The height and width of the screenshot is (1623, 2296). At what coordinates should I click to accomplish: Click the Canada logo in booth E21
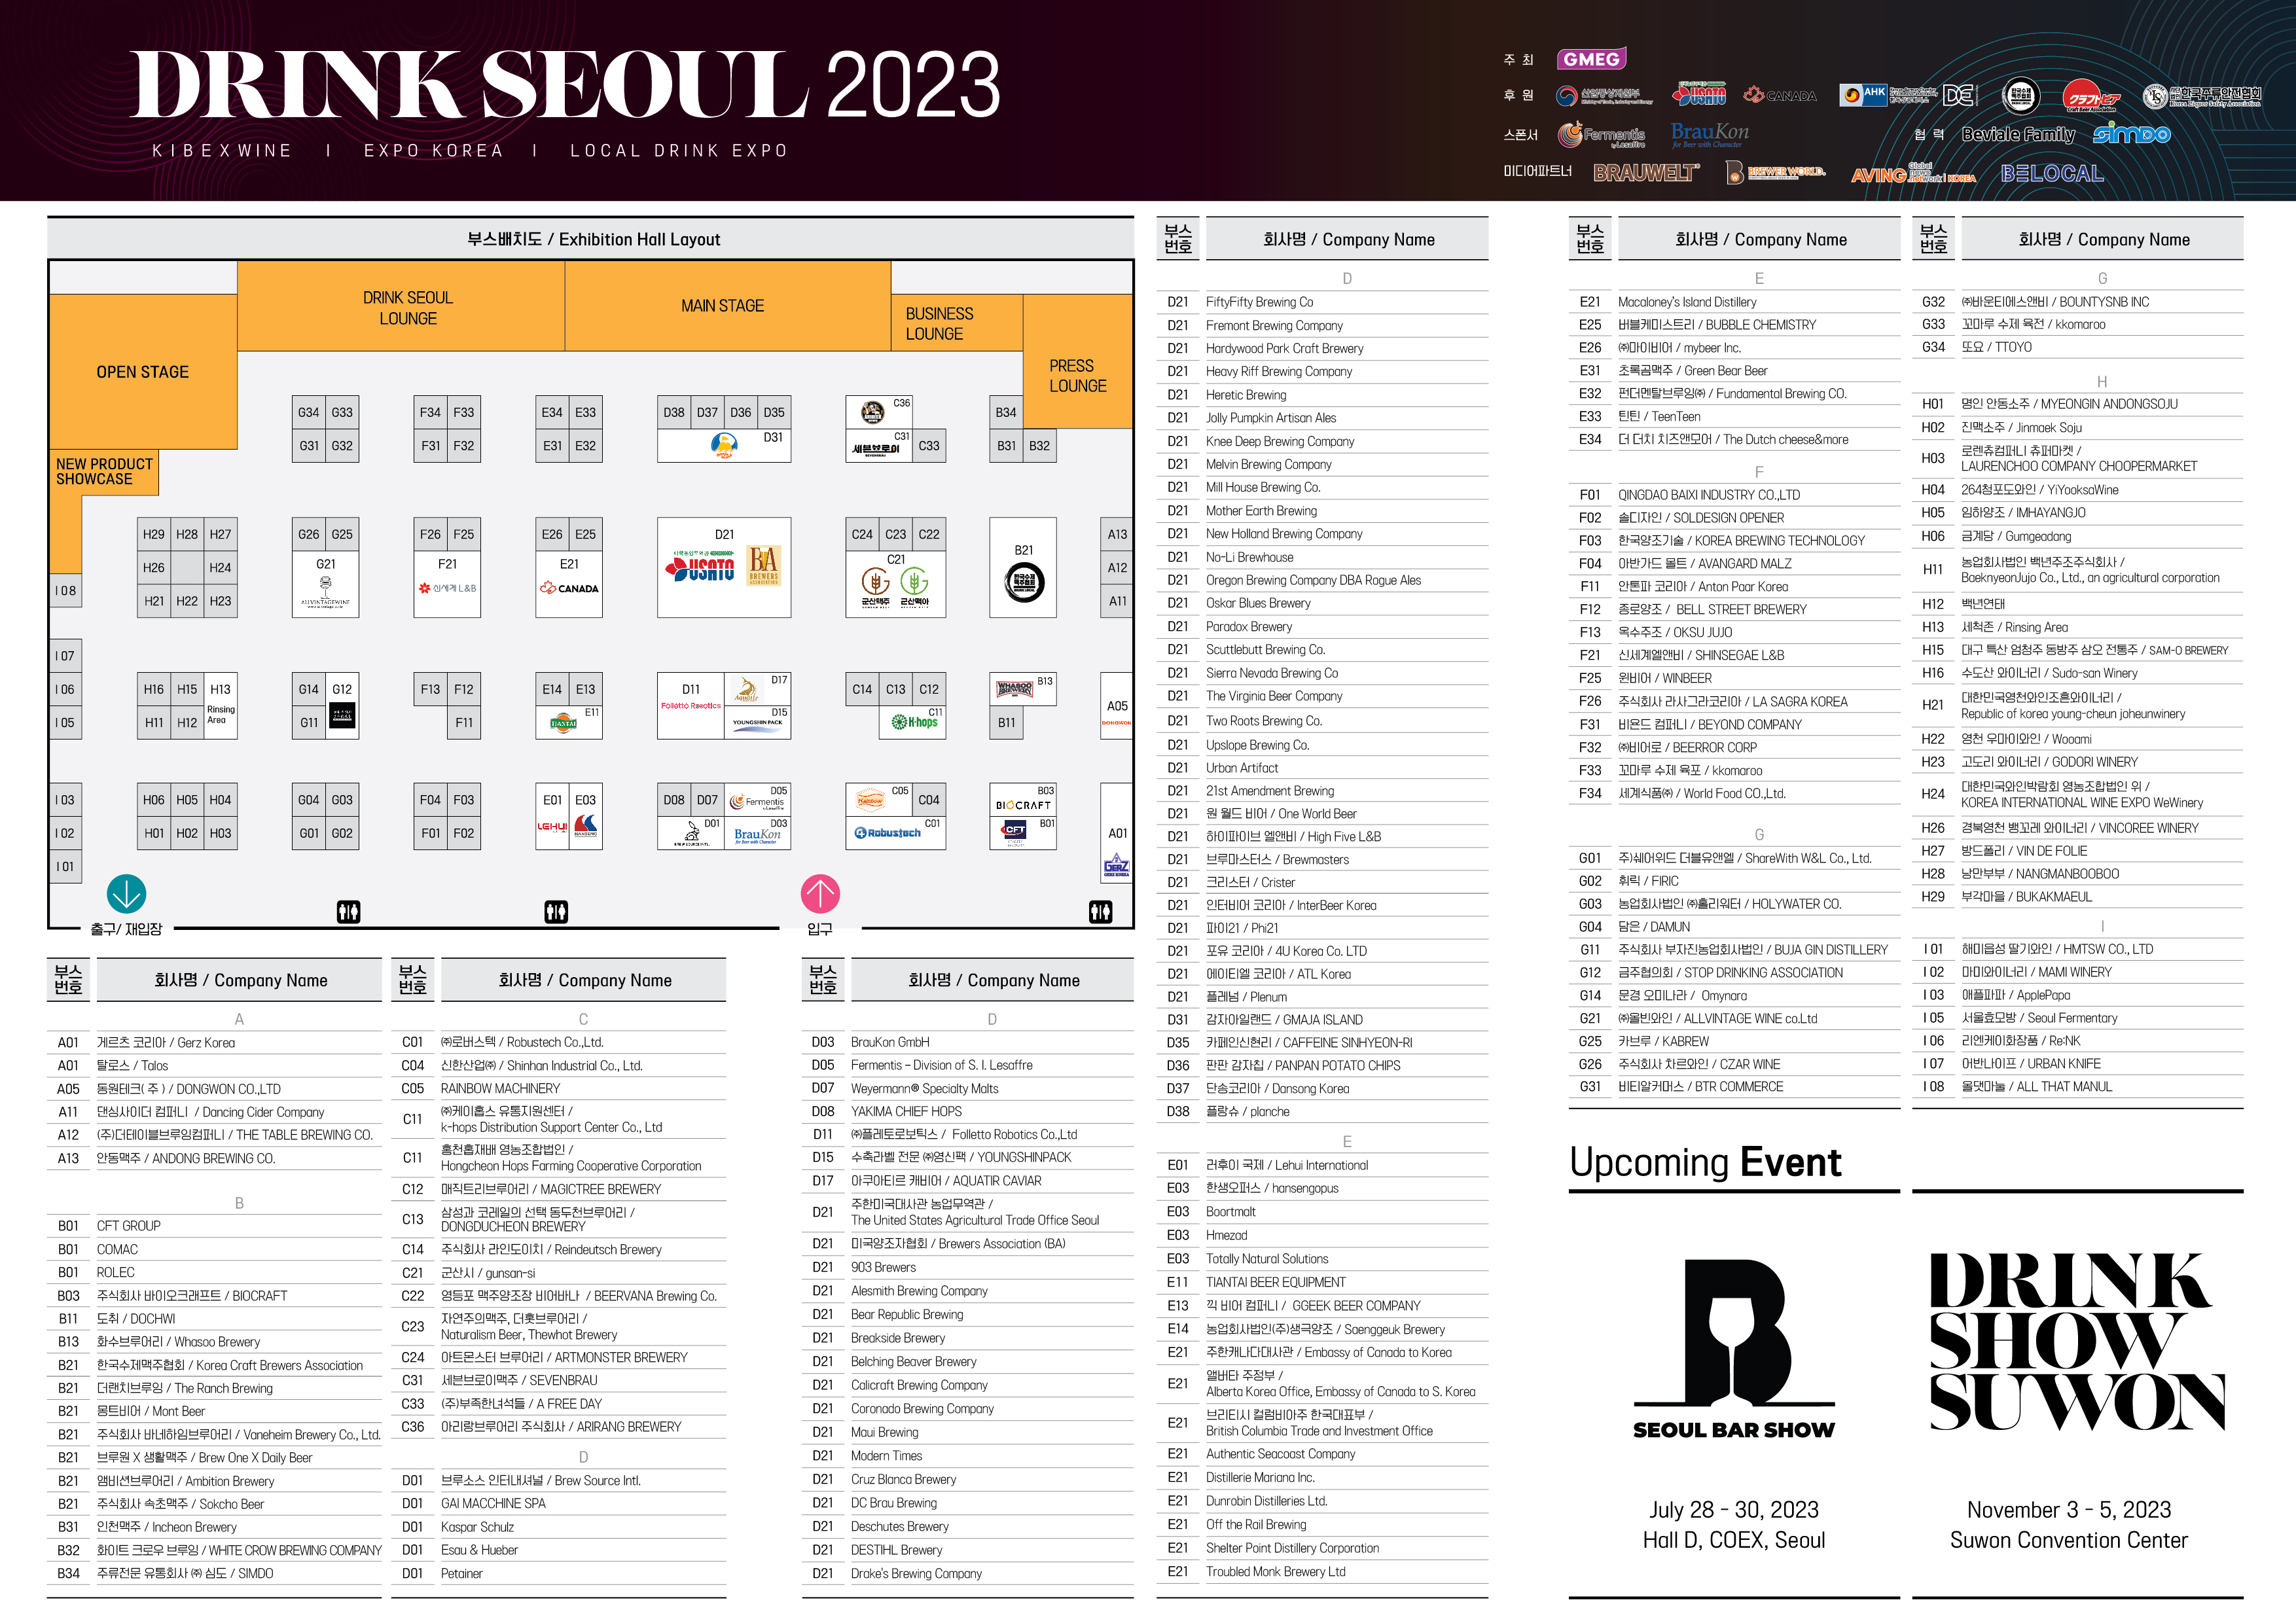point(569,588)
